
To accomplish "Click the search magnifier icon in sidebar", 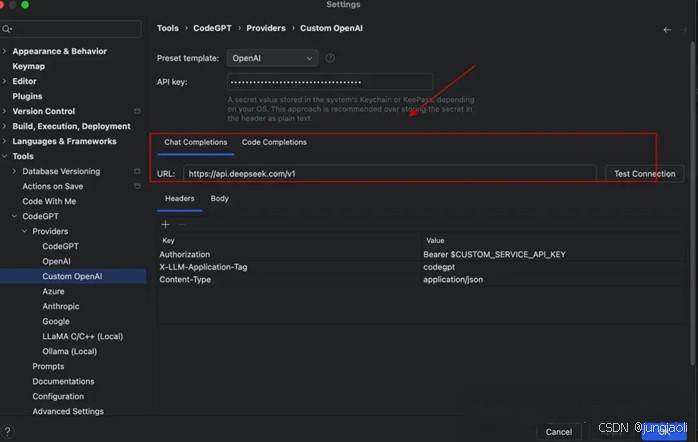I will point(6,29).
